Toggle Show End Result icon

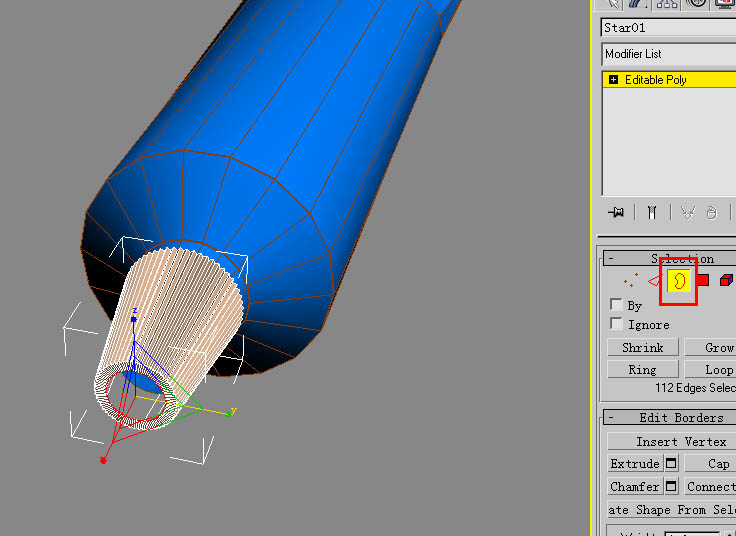[652, 213]
